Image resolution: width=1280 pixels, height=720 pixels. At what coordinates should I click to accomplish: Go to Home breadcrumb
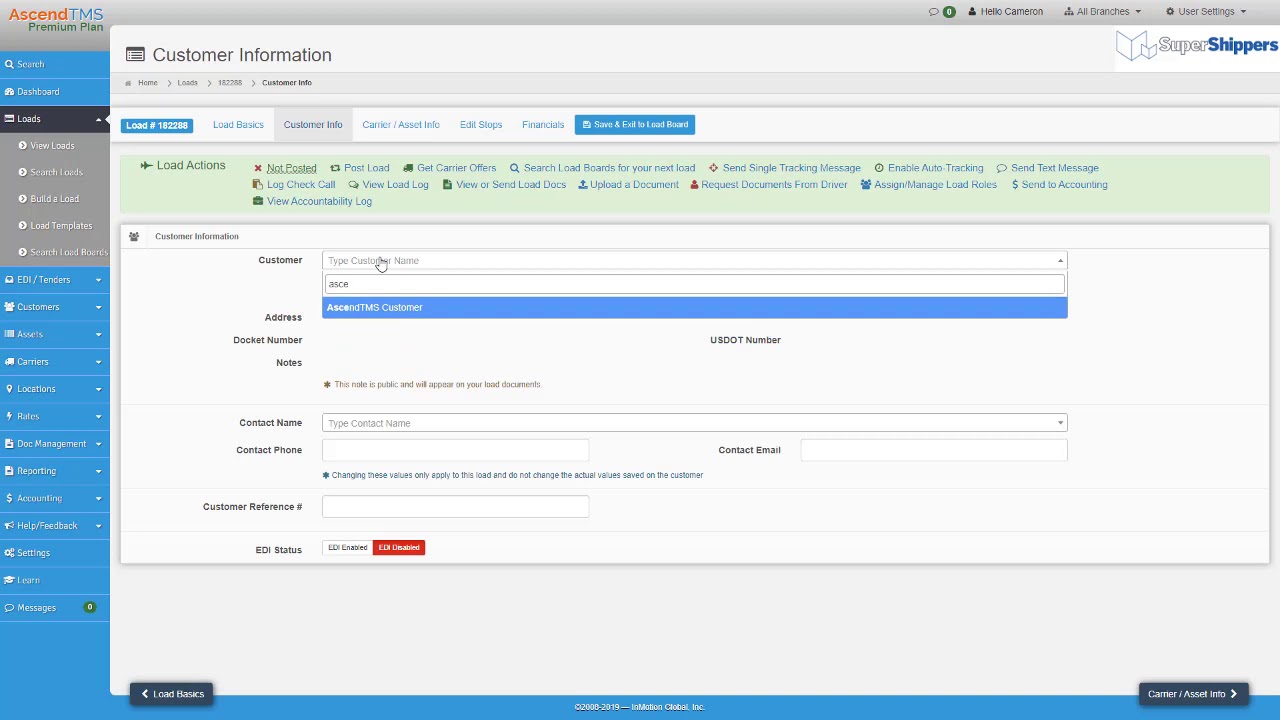(147, 83)
